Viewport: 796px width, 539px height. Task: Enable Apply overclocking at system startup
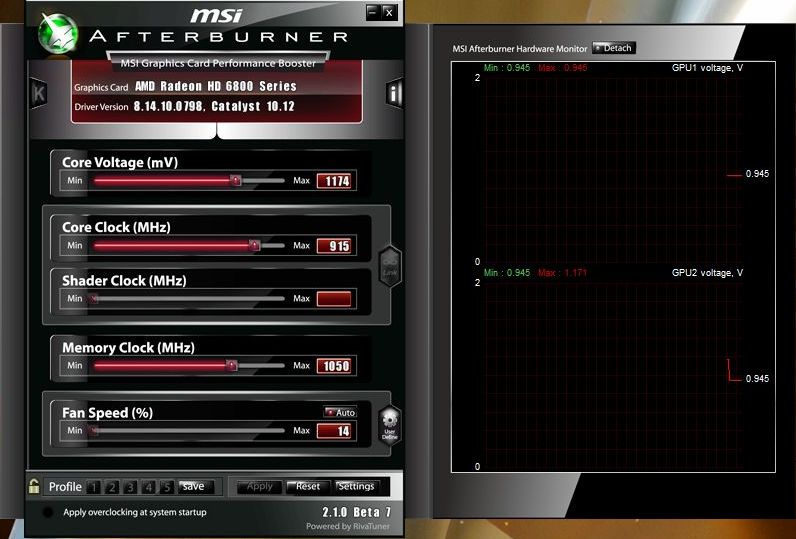(x=48, y=512)
